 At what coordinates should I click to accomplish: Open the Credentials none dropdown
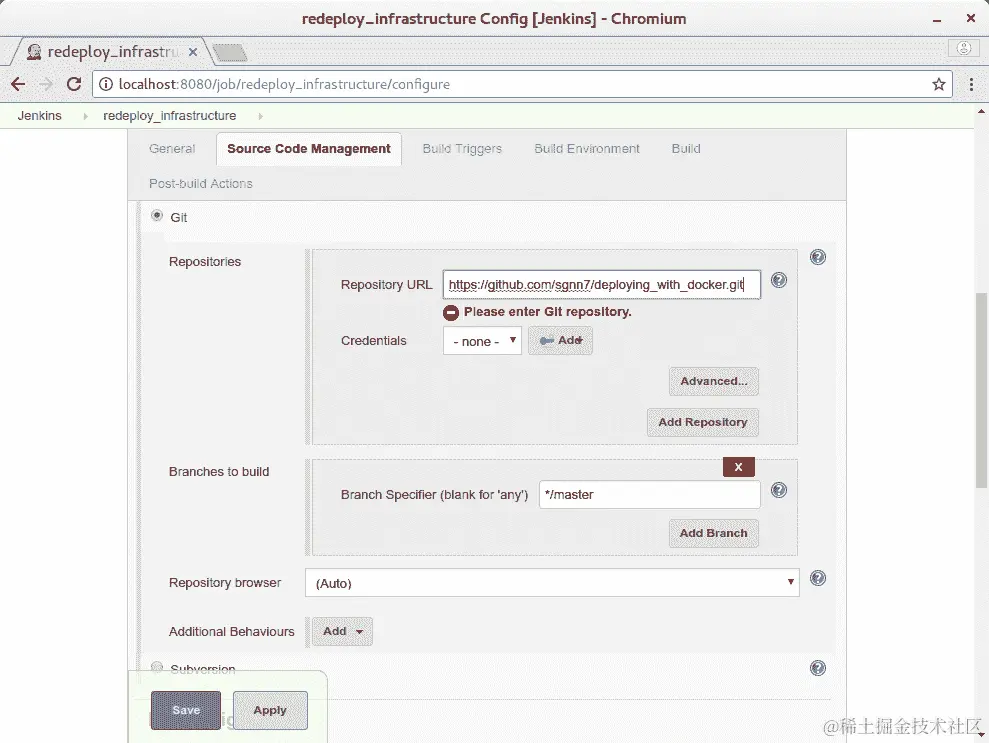483,341
